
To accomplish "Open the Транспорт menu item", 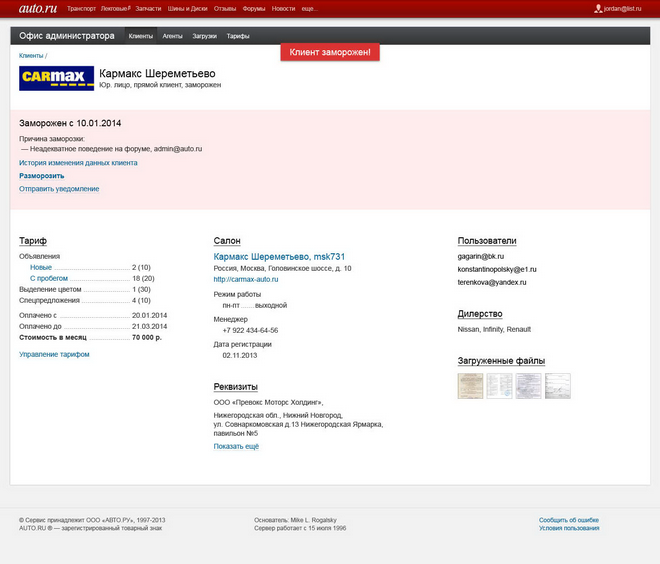I will [x=81, y=9].
